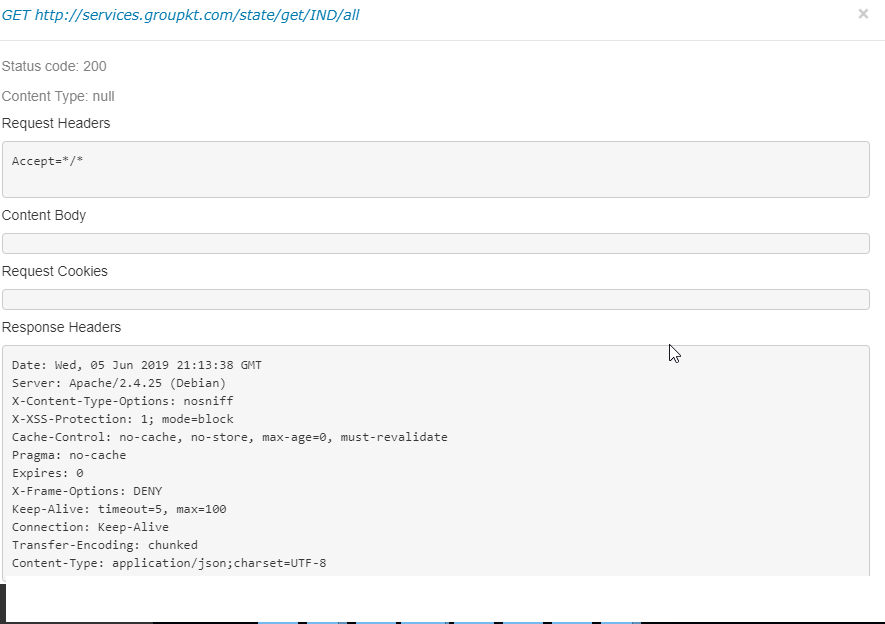Image resolution: width=885 pixels, height=624 pixels.
Task: Click the X-Frame-Options: DENY line
Action: pyautogui.click(x=87, y=491)
